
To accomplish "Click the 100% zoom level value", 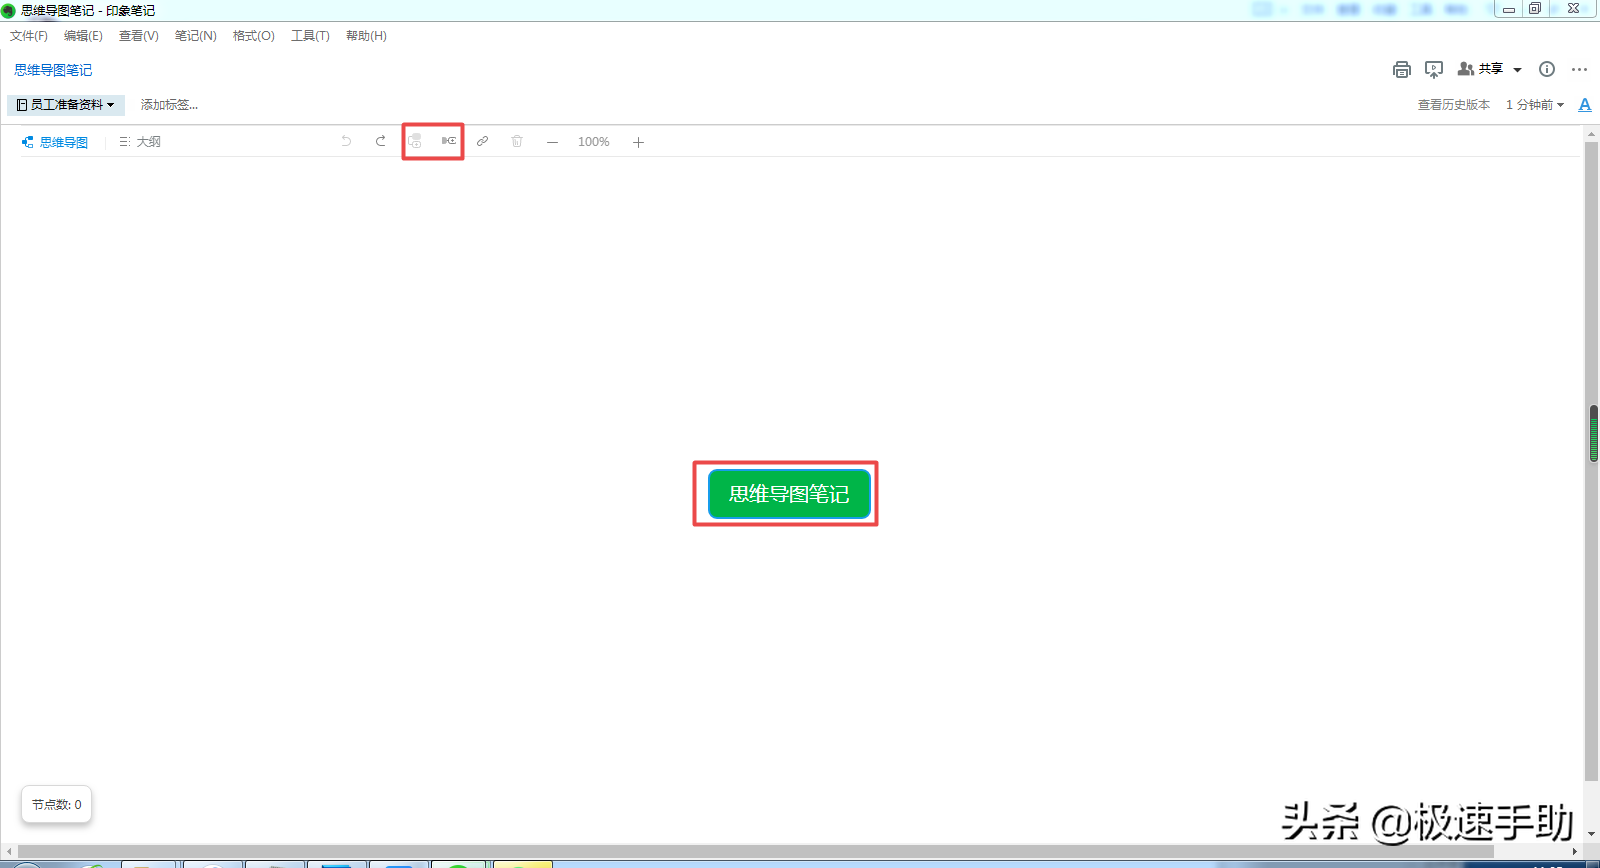I will point(594,142).
